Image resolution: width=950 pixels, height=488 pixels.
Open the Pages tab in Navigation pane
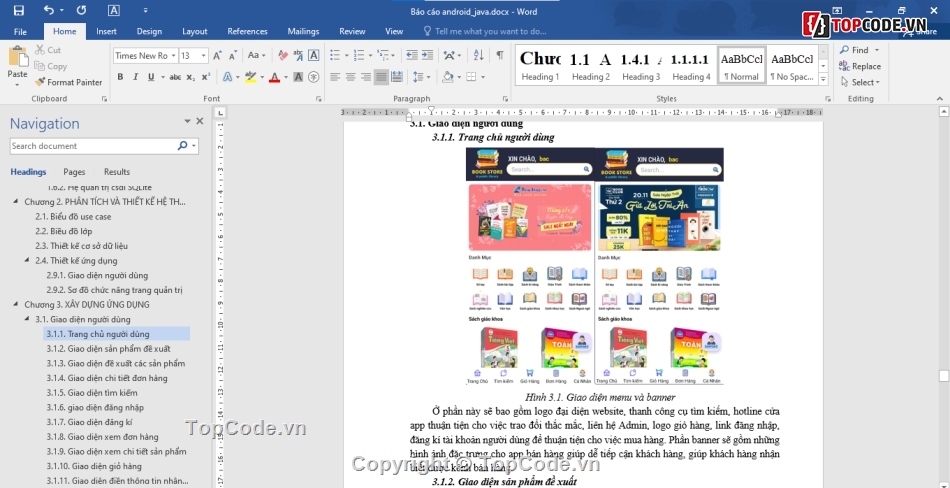pyautogui.click(x=74, y=172)
